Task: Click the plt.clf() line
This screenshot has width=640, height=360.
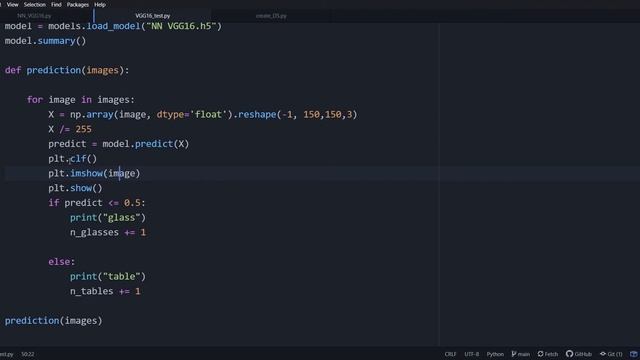Action: (73, 158)
